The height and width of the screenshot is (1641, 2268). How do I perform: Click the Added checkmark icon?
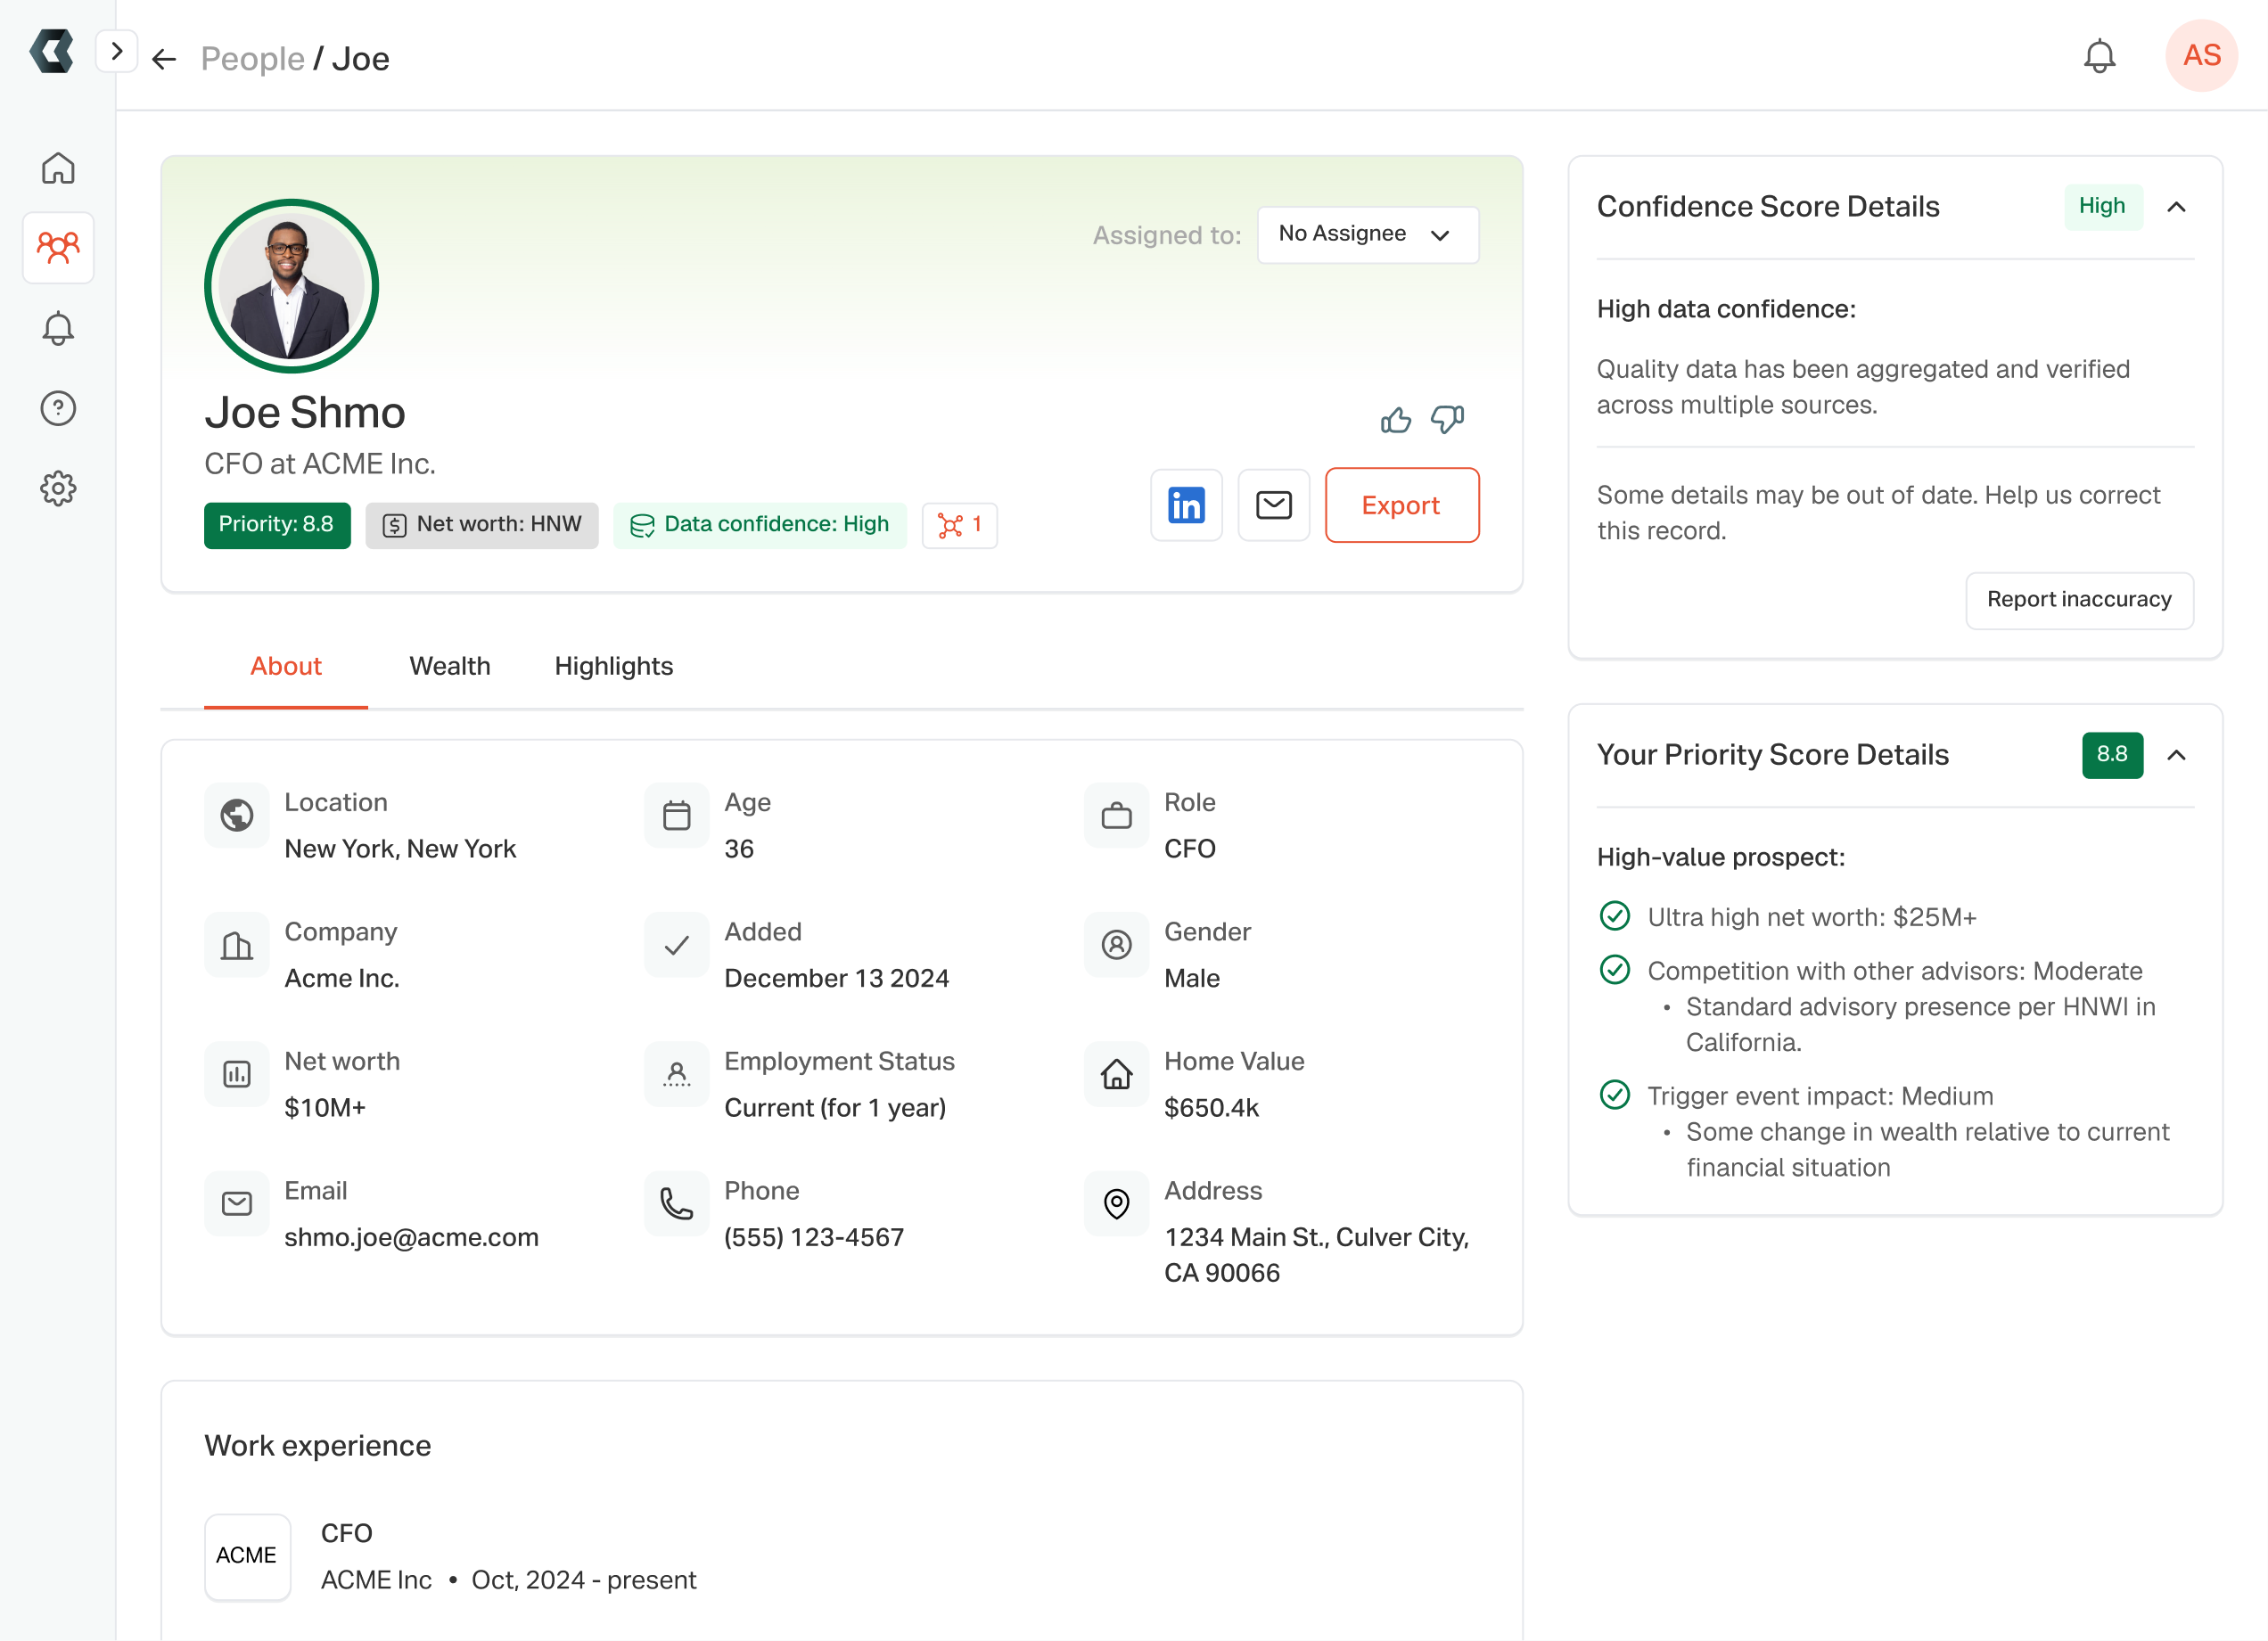677,945
